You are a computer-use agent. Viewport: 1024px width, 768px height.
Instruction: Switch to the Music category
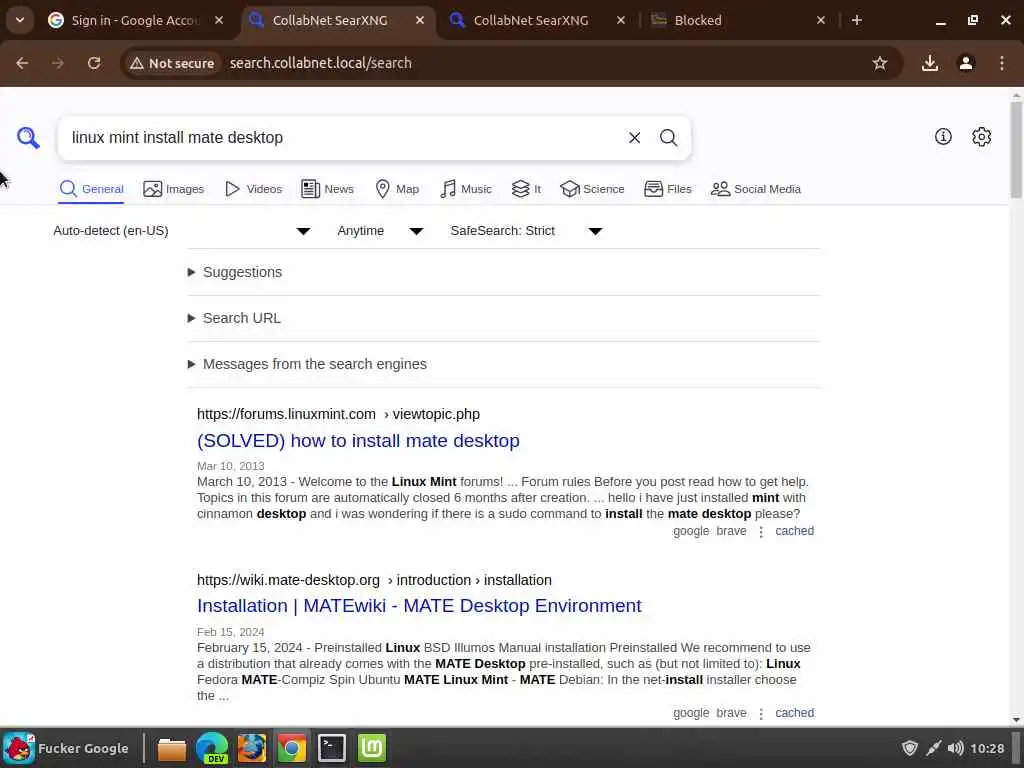(x=466, y=189)
